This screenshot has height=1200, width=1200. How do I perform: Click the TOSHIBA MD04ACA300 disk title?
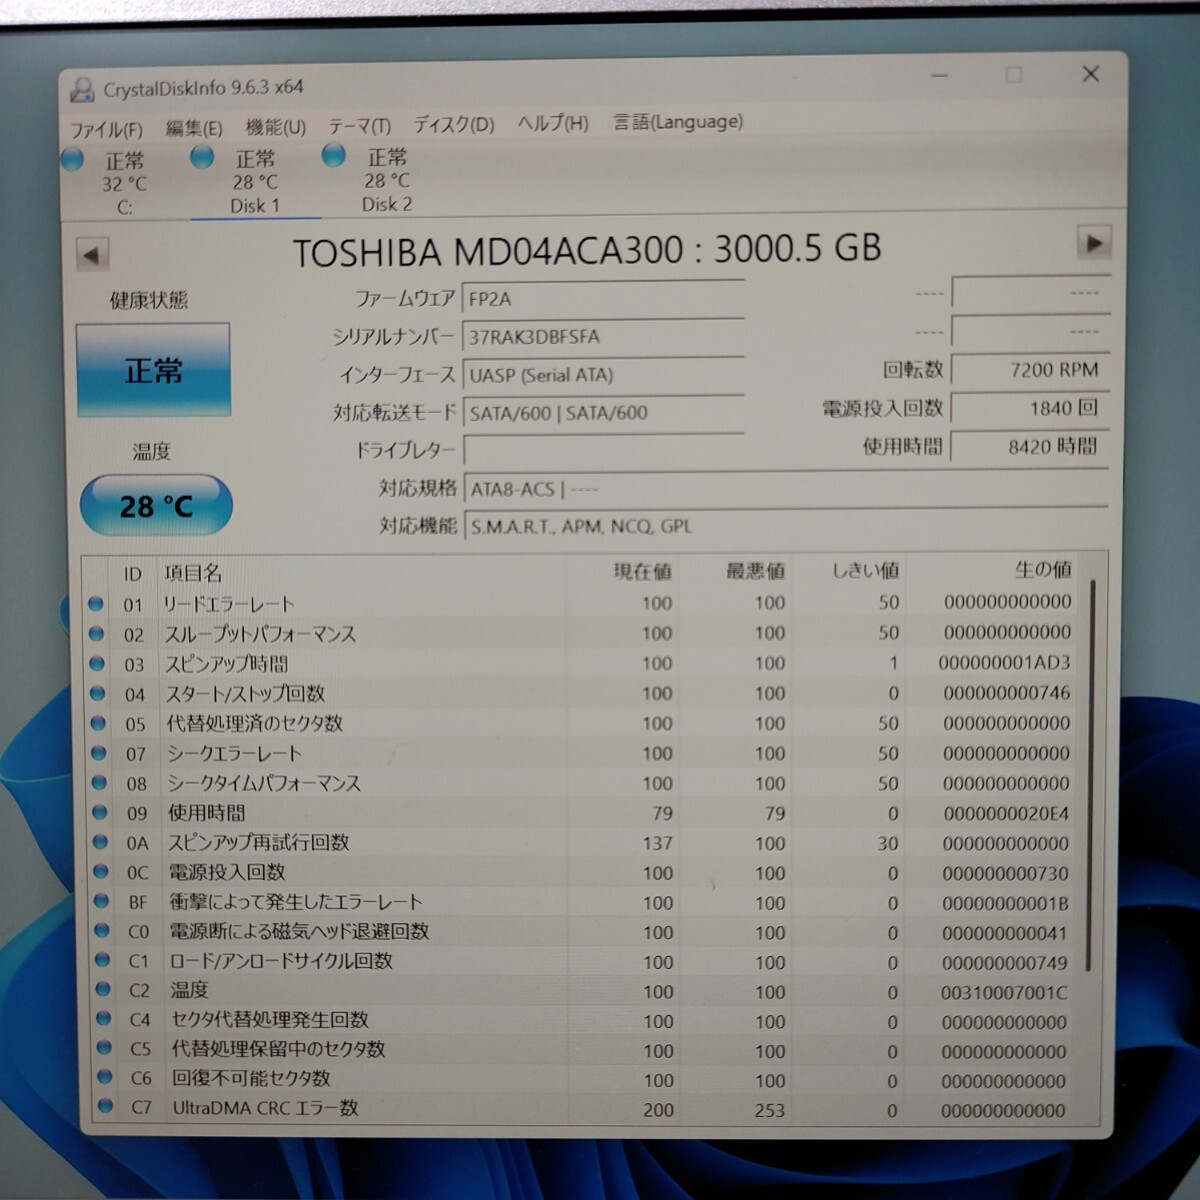(587, 250)
